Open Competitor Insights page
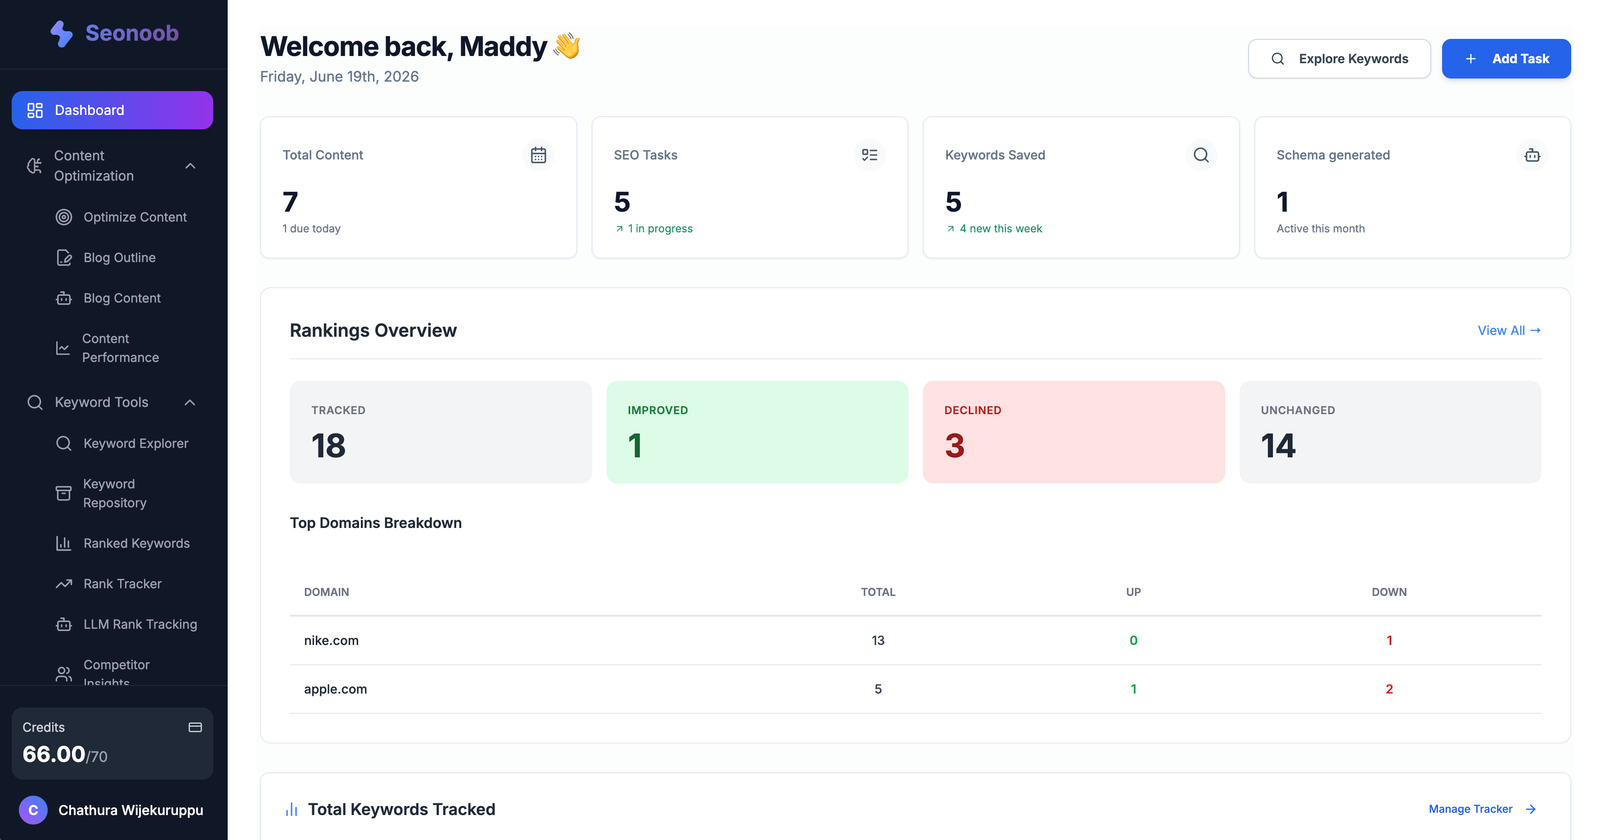The image size is (1600, 840). tap(116, 673)
